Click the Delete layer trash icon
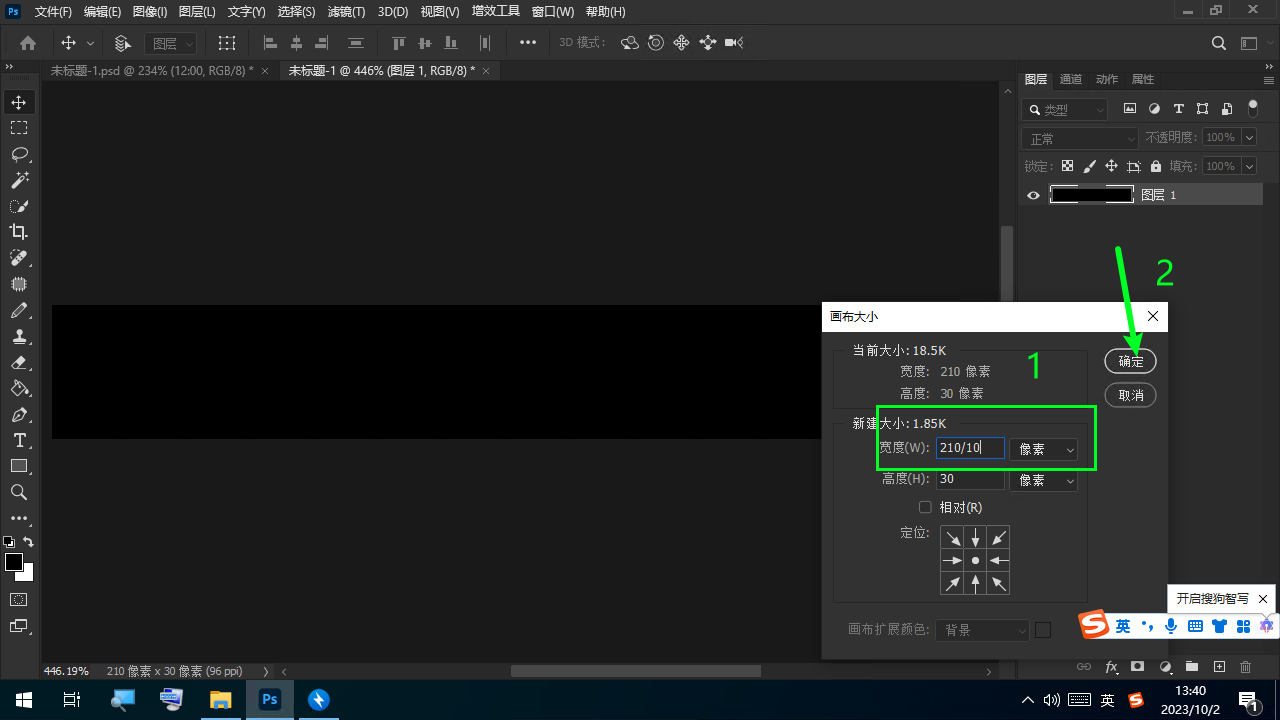Viewport: 1280px width, 720px height. coord(1245,667)
